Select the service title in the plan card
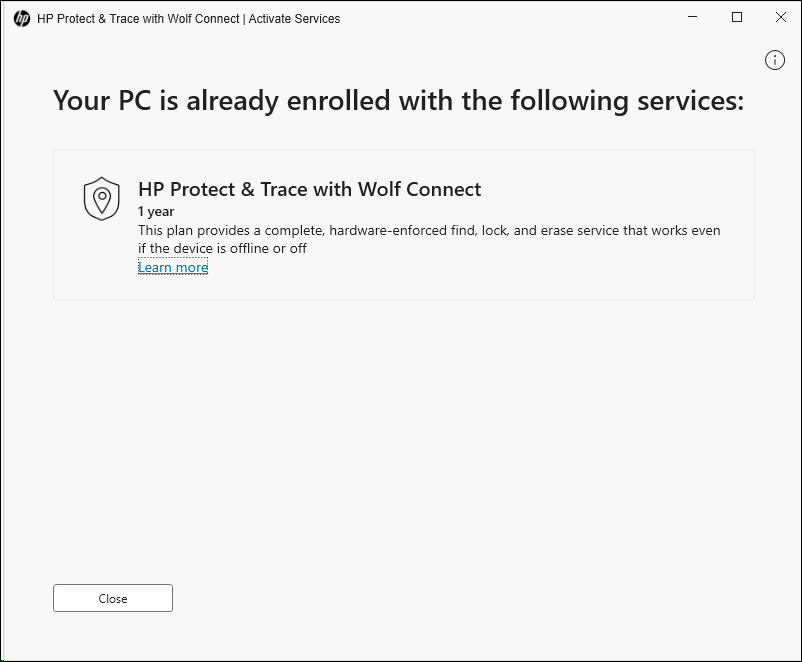Image resolution: width=802 pixels, height=662 pixels. coord(309,189)
